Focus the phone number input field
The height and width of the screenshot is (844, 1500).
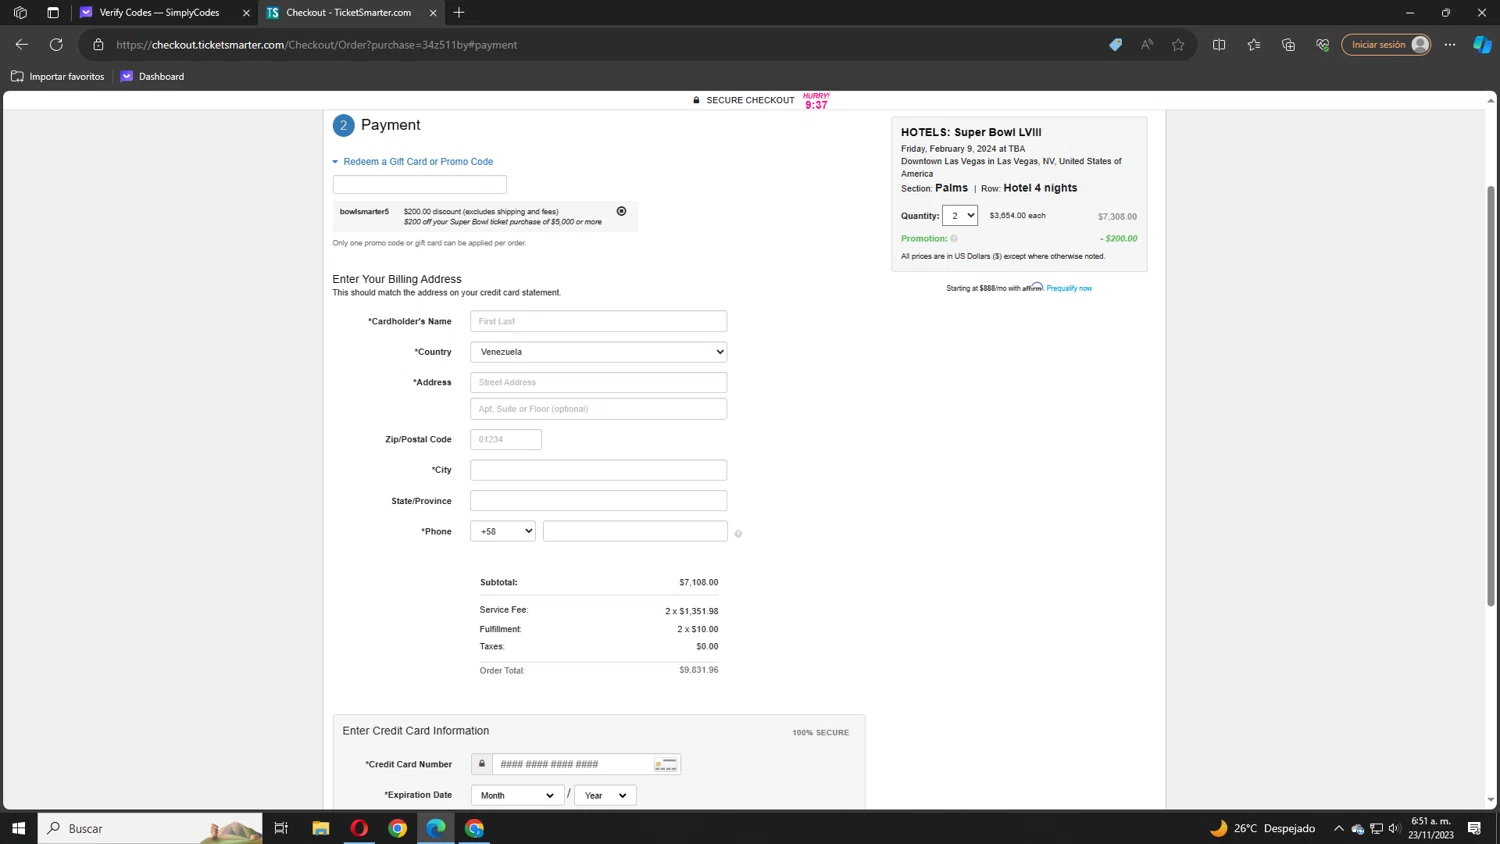pos(635,531)
